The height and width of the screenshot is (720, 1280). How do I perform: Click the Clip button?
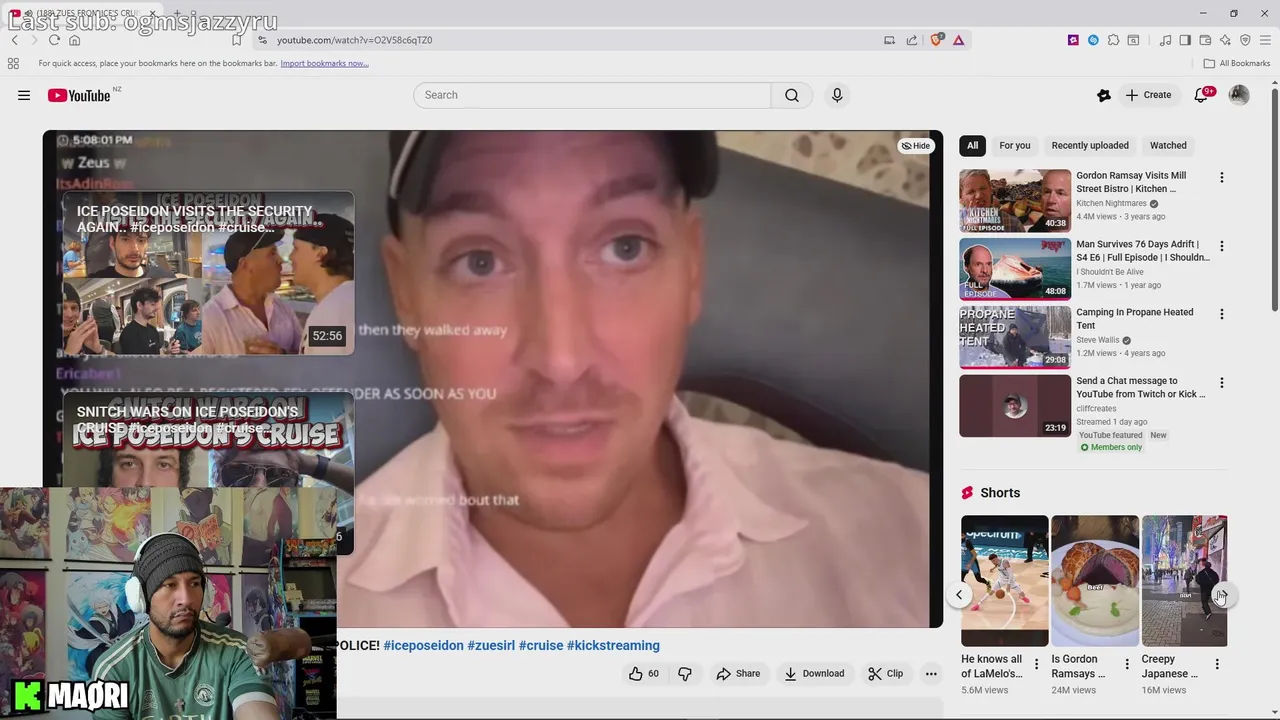(886, 674)
